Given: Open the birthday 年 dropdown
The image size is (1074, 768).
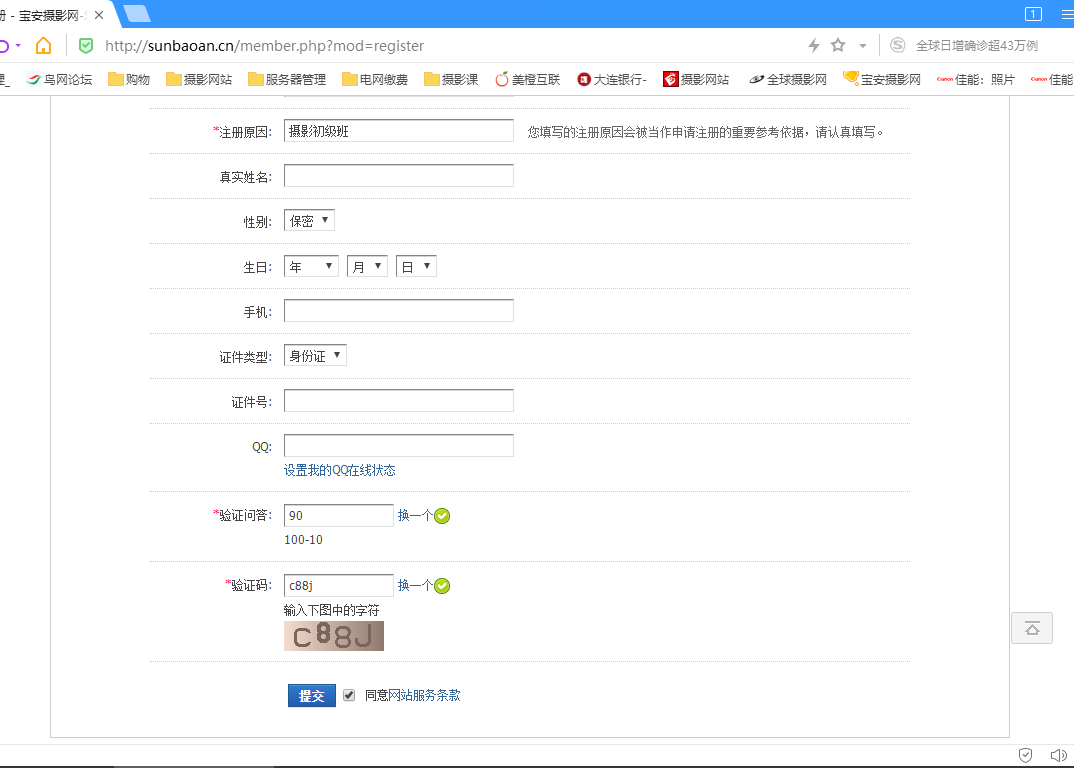Looking at the screenshot, I should [311, 267].
